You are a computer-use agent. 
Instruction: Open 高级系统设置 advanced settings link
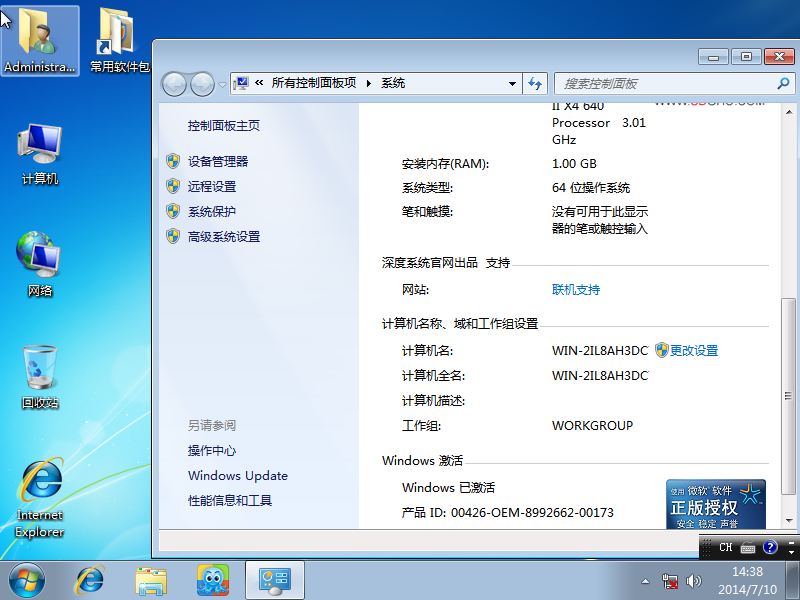pos(223,236)
